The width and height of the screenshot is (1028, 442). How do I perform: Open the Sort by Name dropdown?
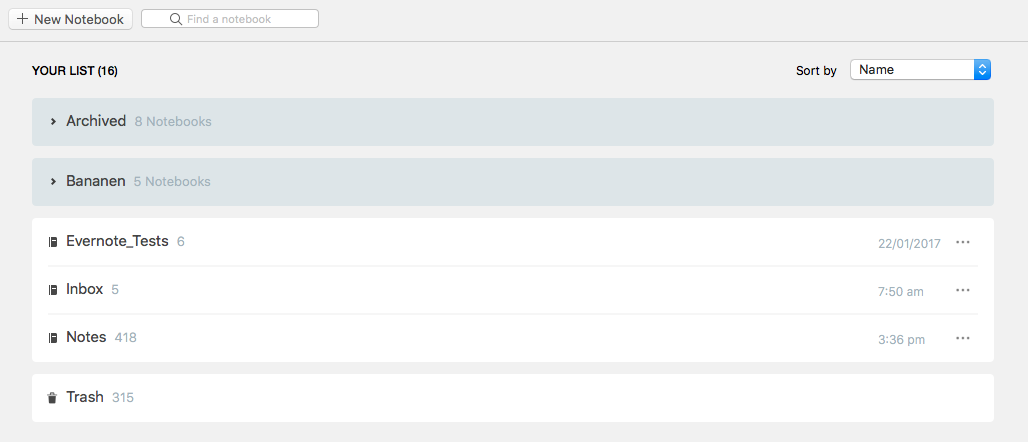[x=920, y=70]
